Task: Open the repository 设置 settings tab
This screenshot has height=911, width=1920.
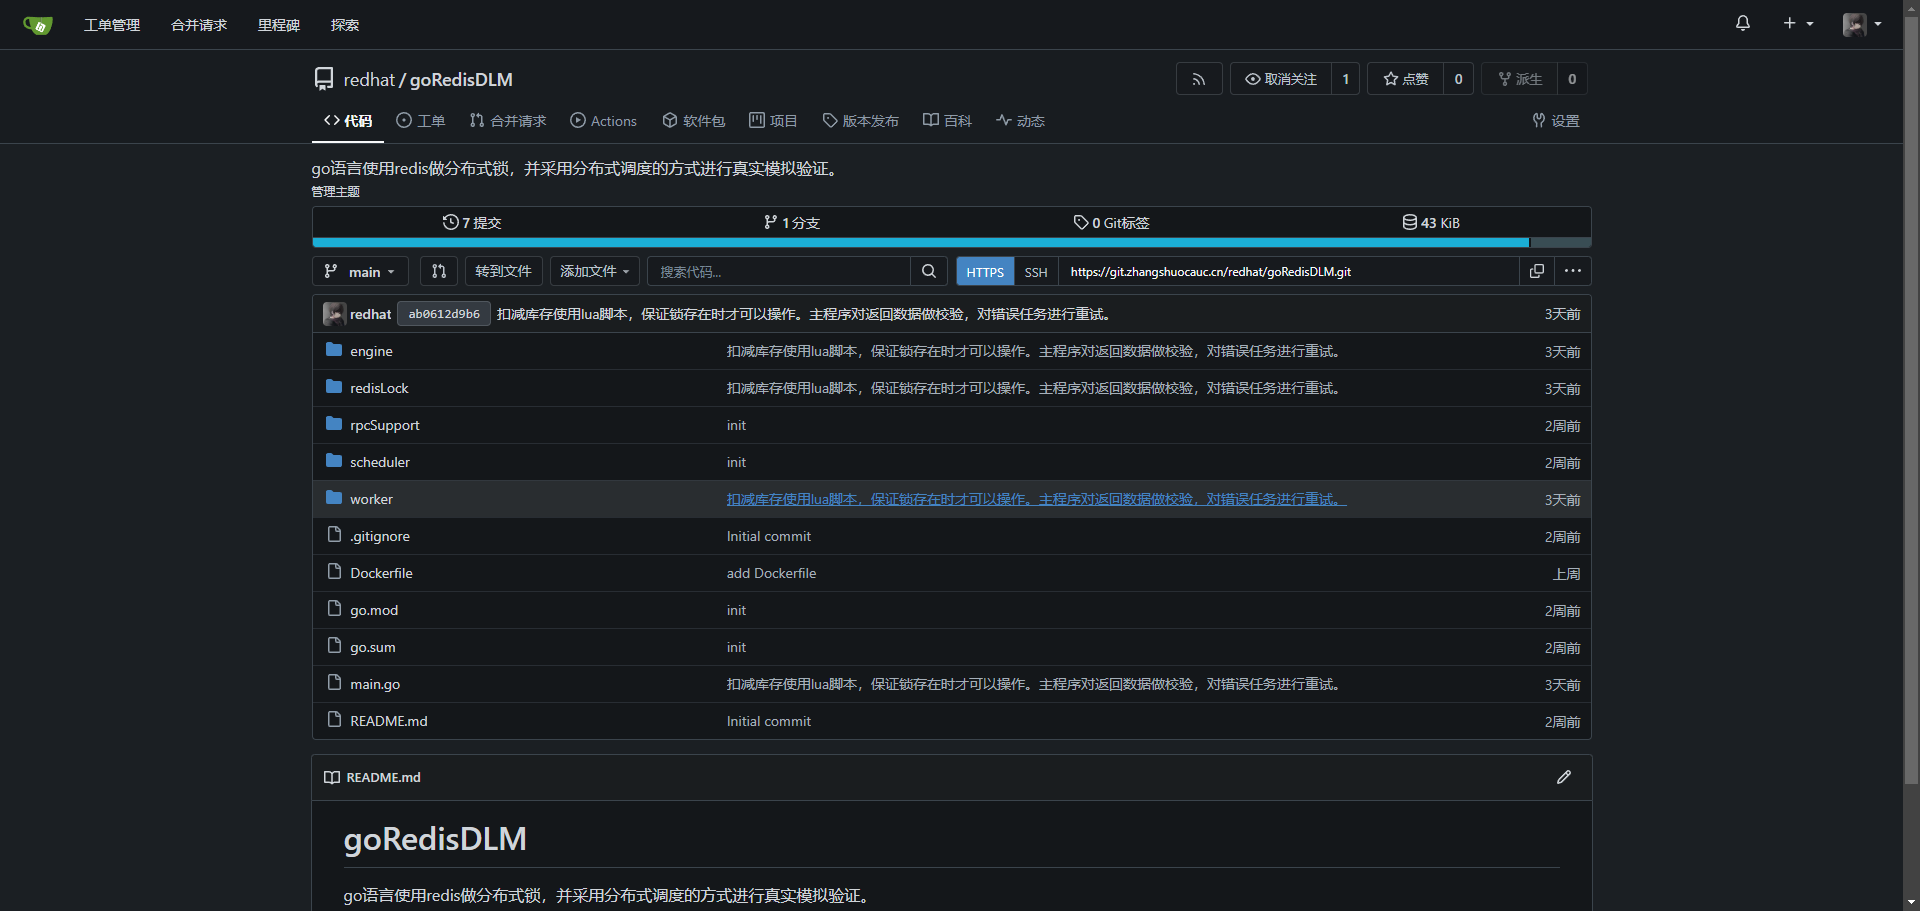Action: click(1556, 121)
